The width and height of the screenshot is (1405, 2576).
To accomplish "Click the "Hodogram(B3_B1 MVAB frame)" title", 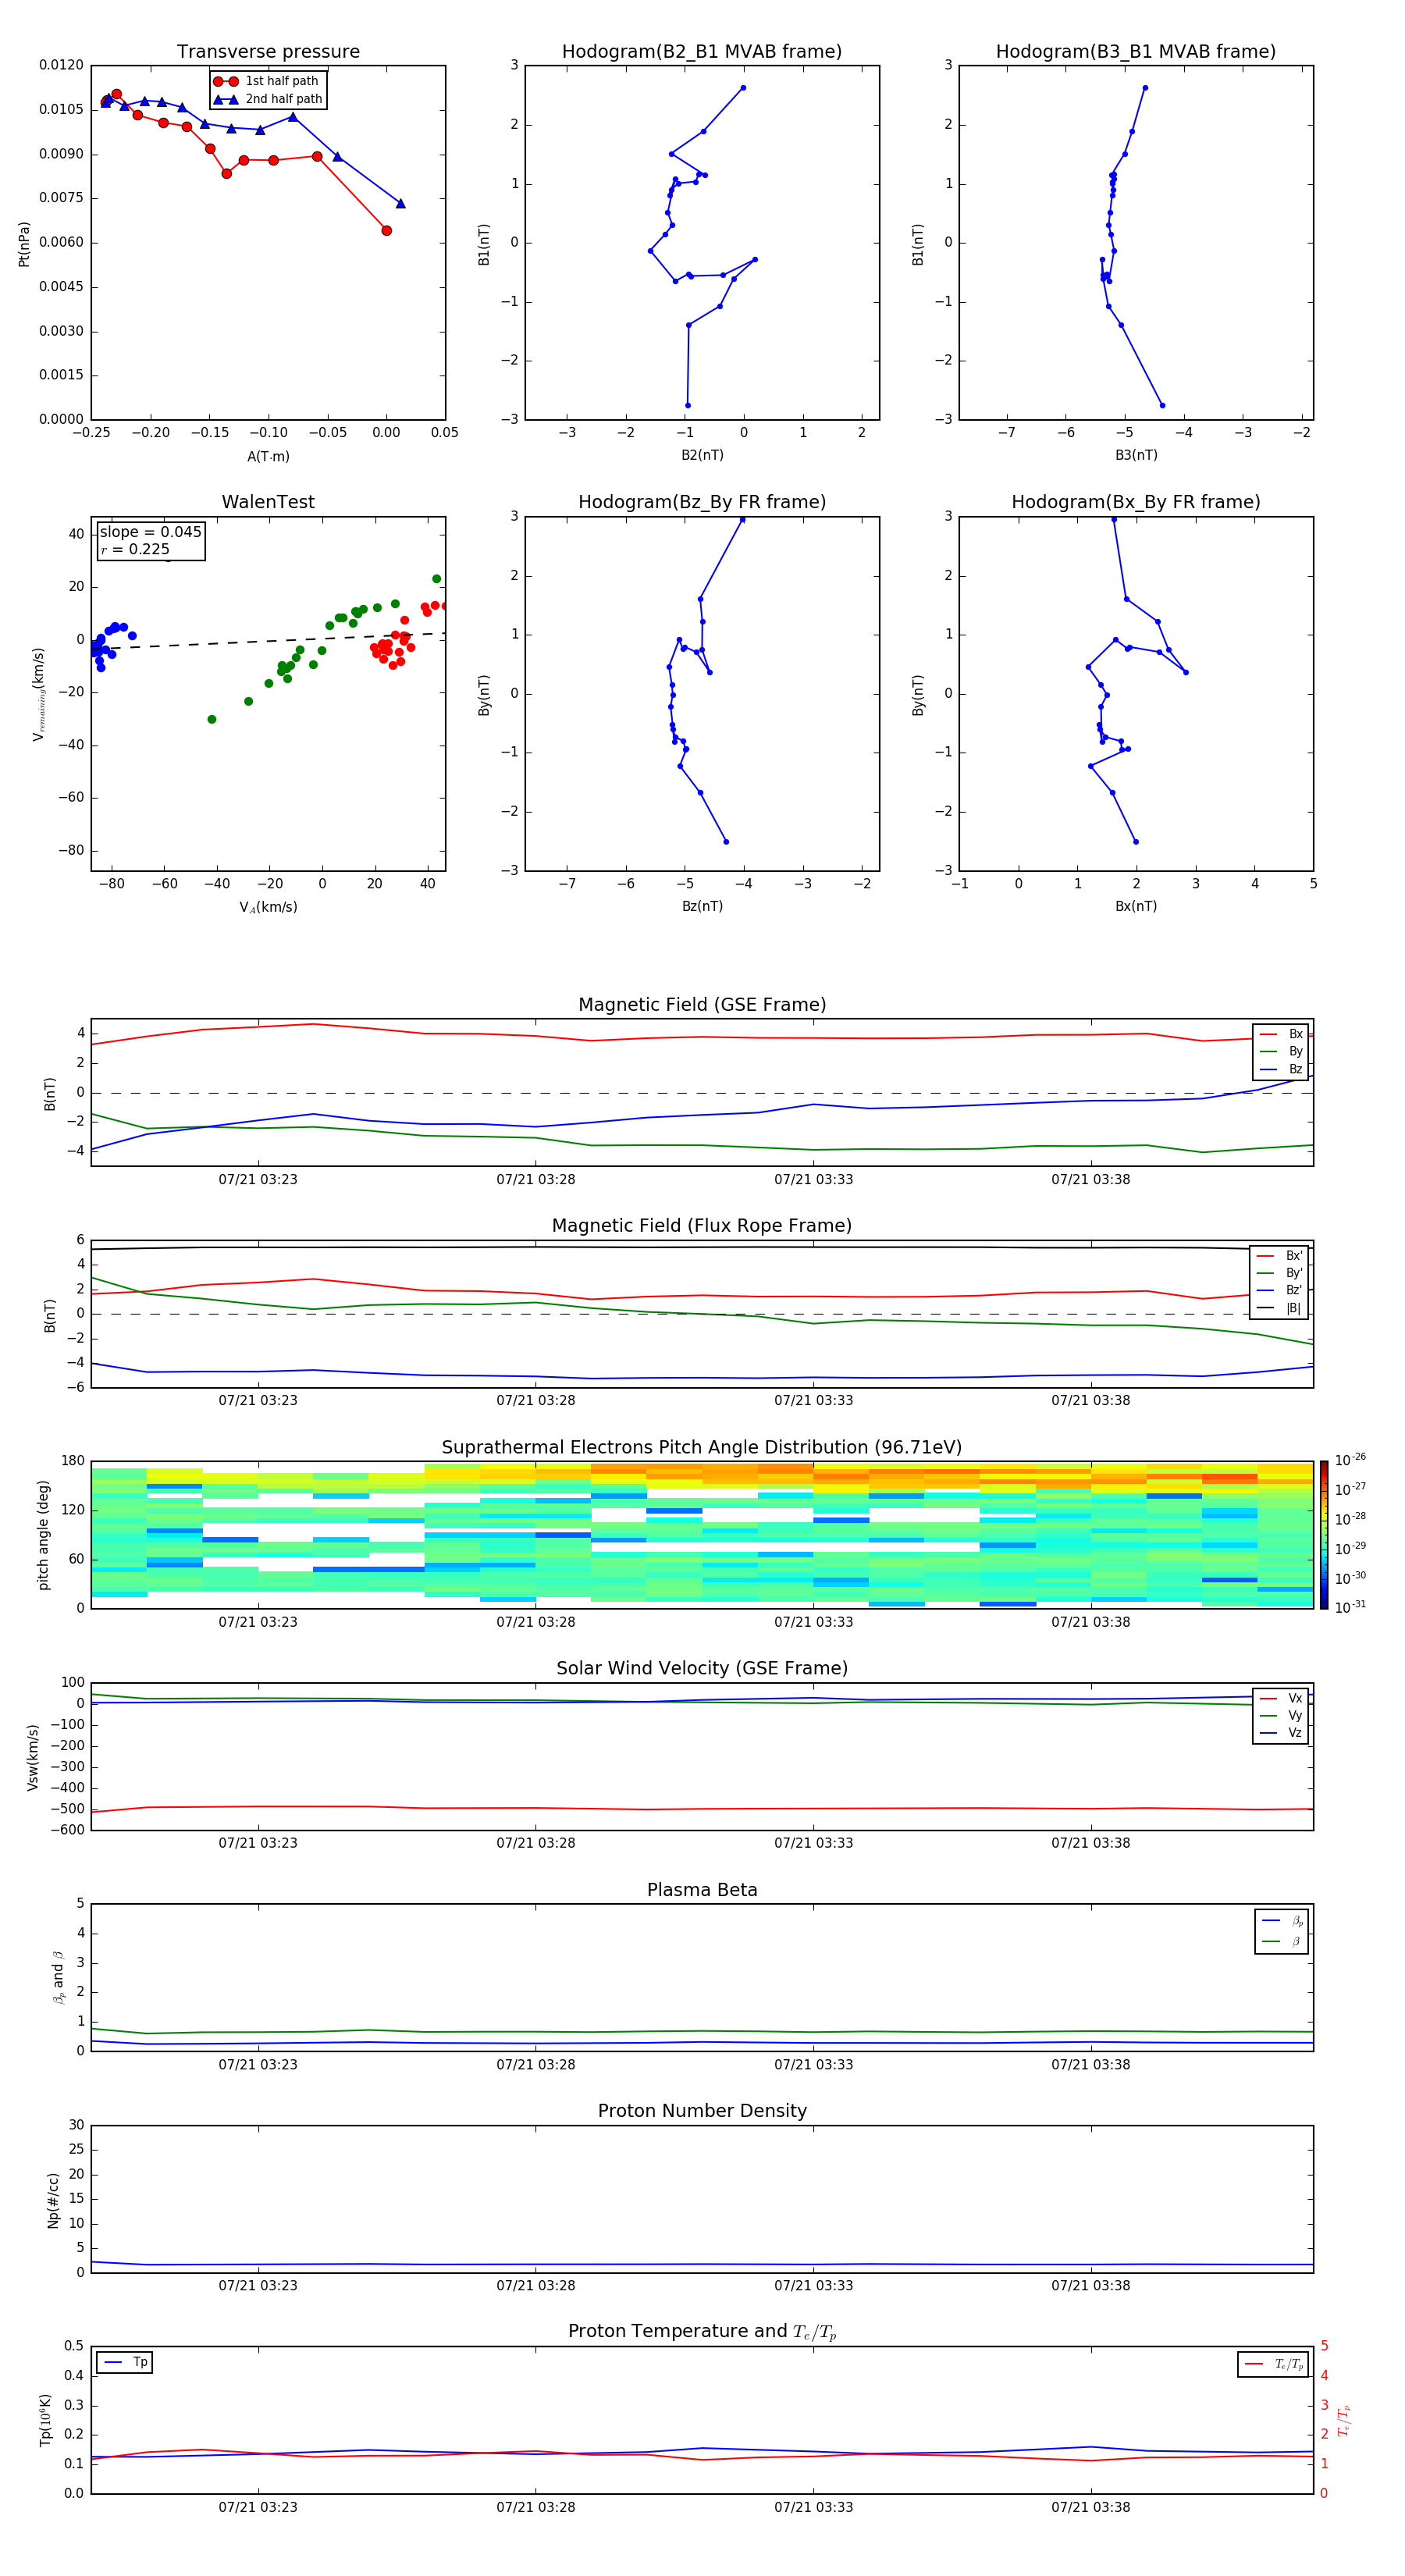I will click(x=1136, y=51).
